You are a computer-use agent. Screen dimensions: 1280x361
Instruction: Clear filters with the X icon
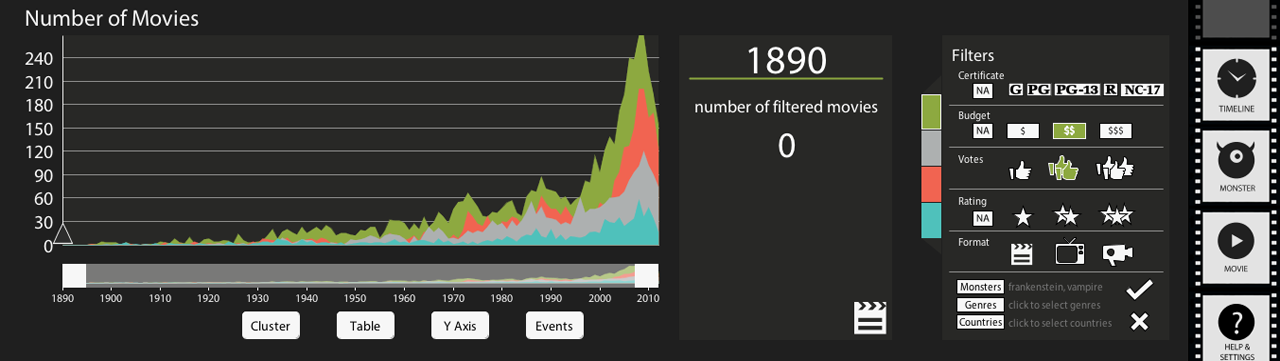pos(1138,321)
